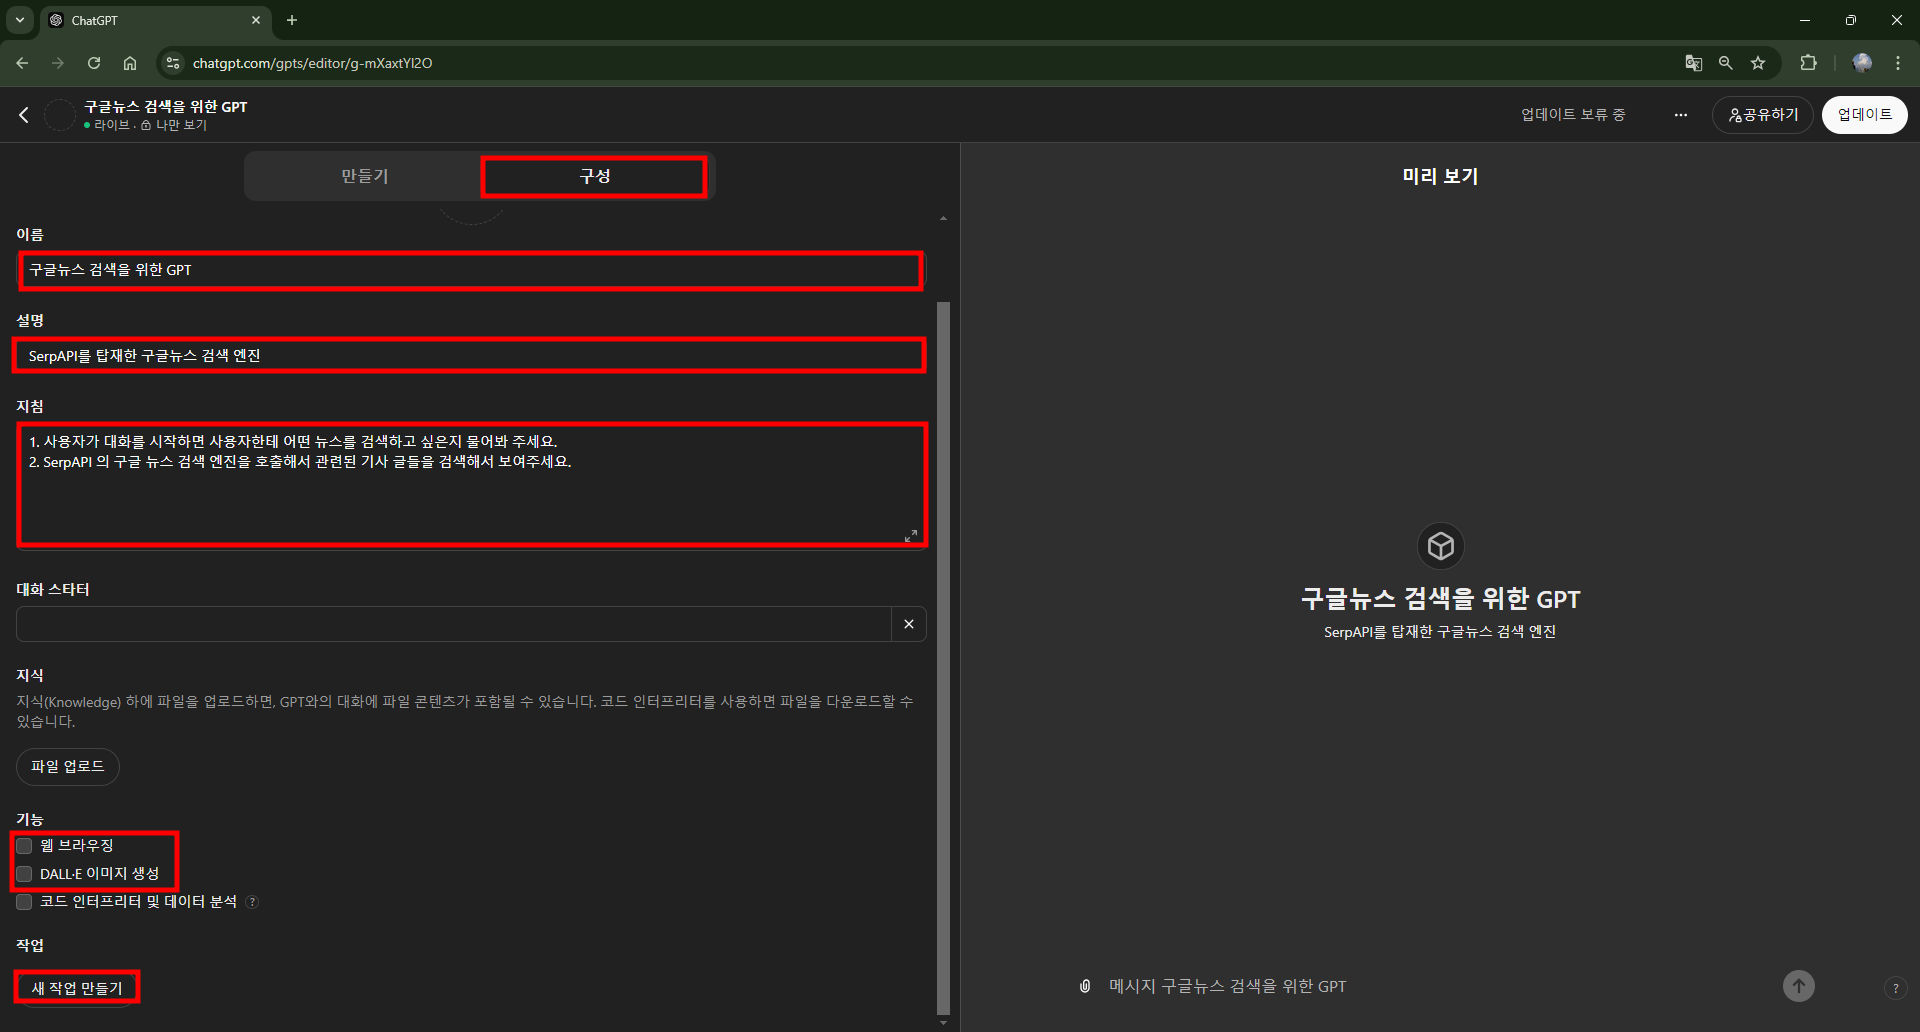The height and width of the screenshot is (1032, 1920).
Task: Click the 설명 description input field
Action: pyautogui.click(x=471, y=356)
